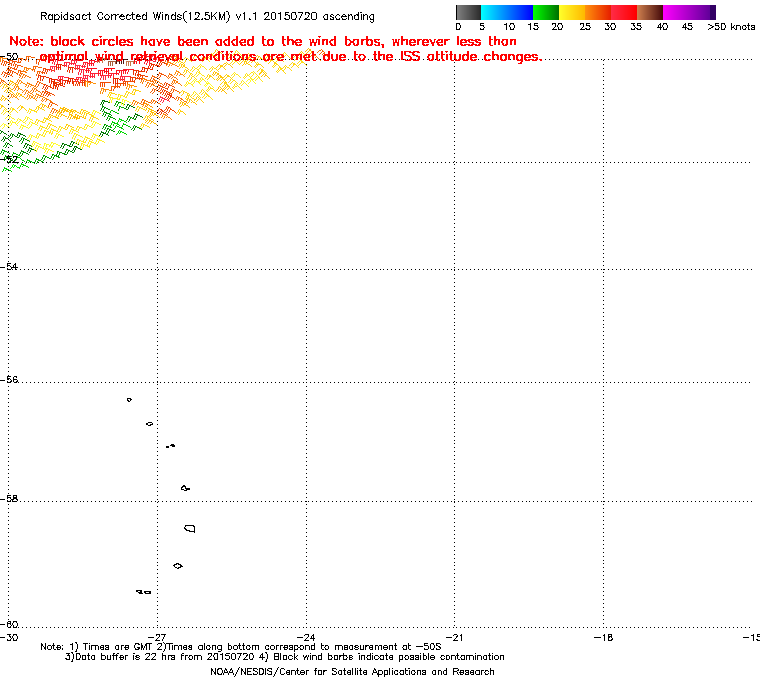Click the '-30' longitude axis label
The width and height of the screenshot is (760, 688).
9,637
